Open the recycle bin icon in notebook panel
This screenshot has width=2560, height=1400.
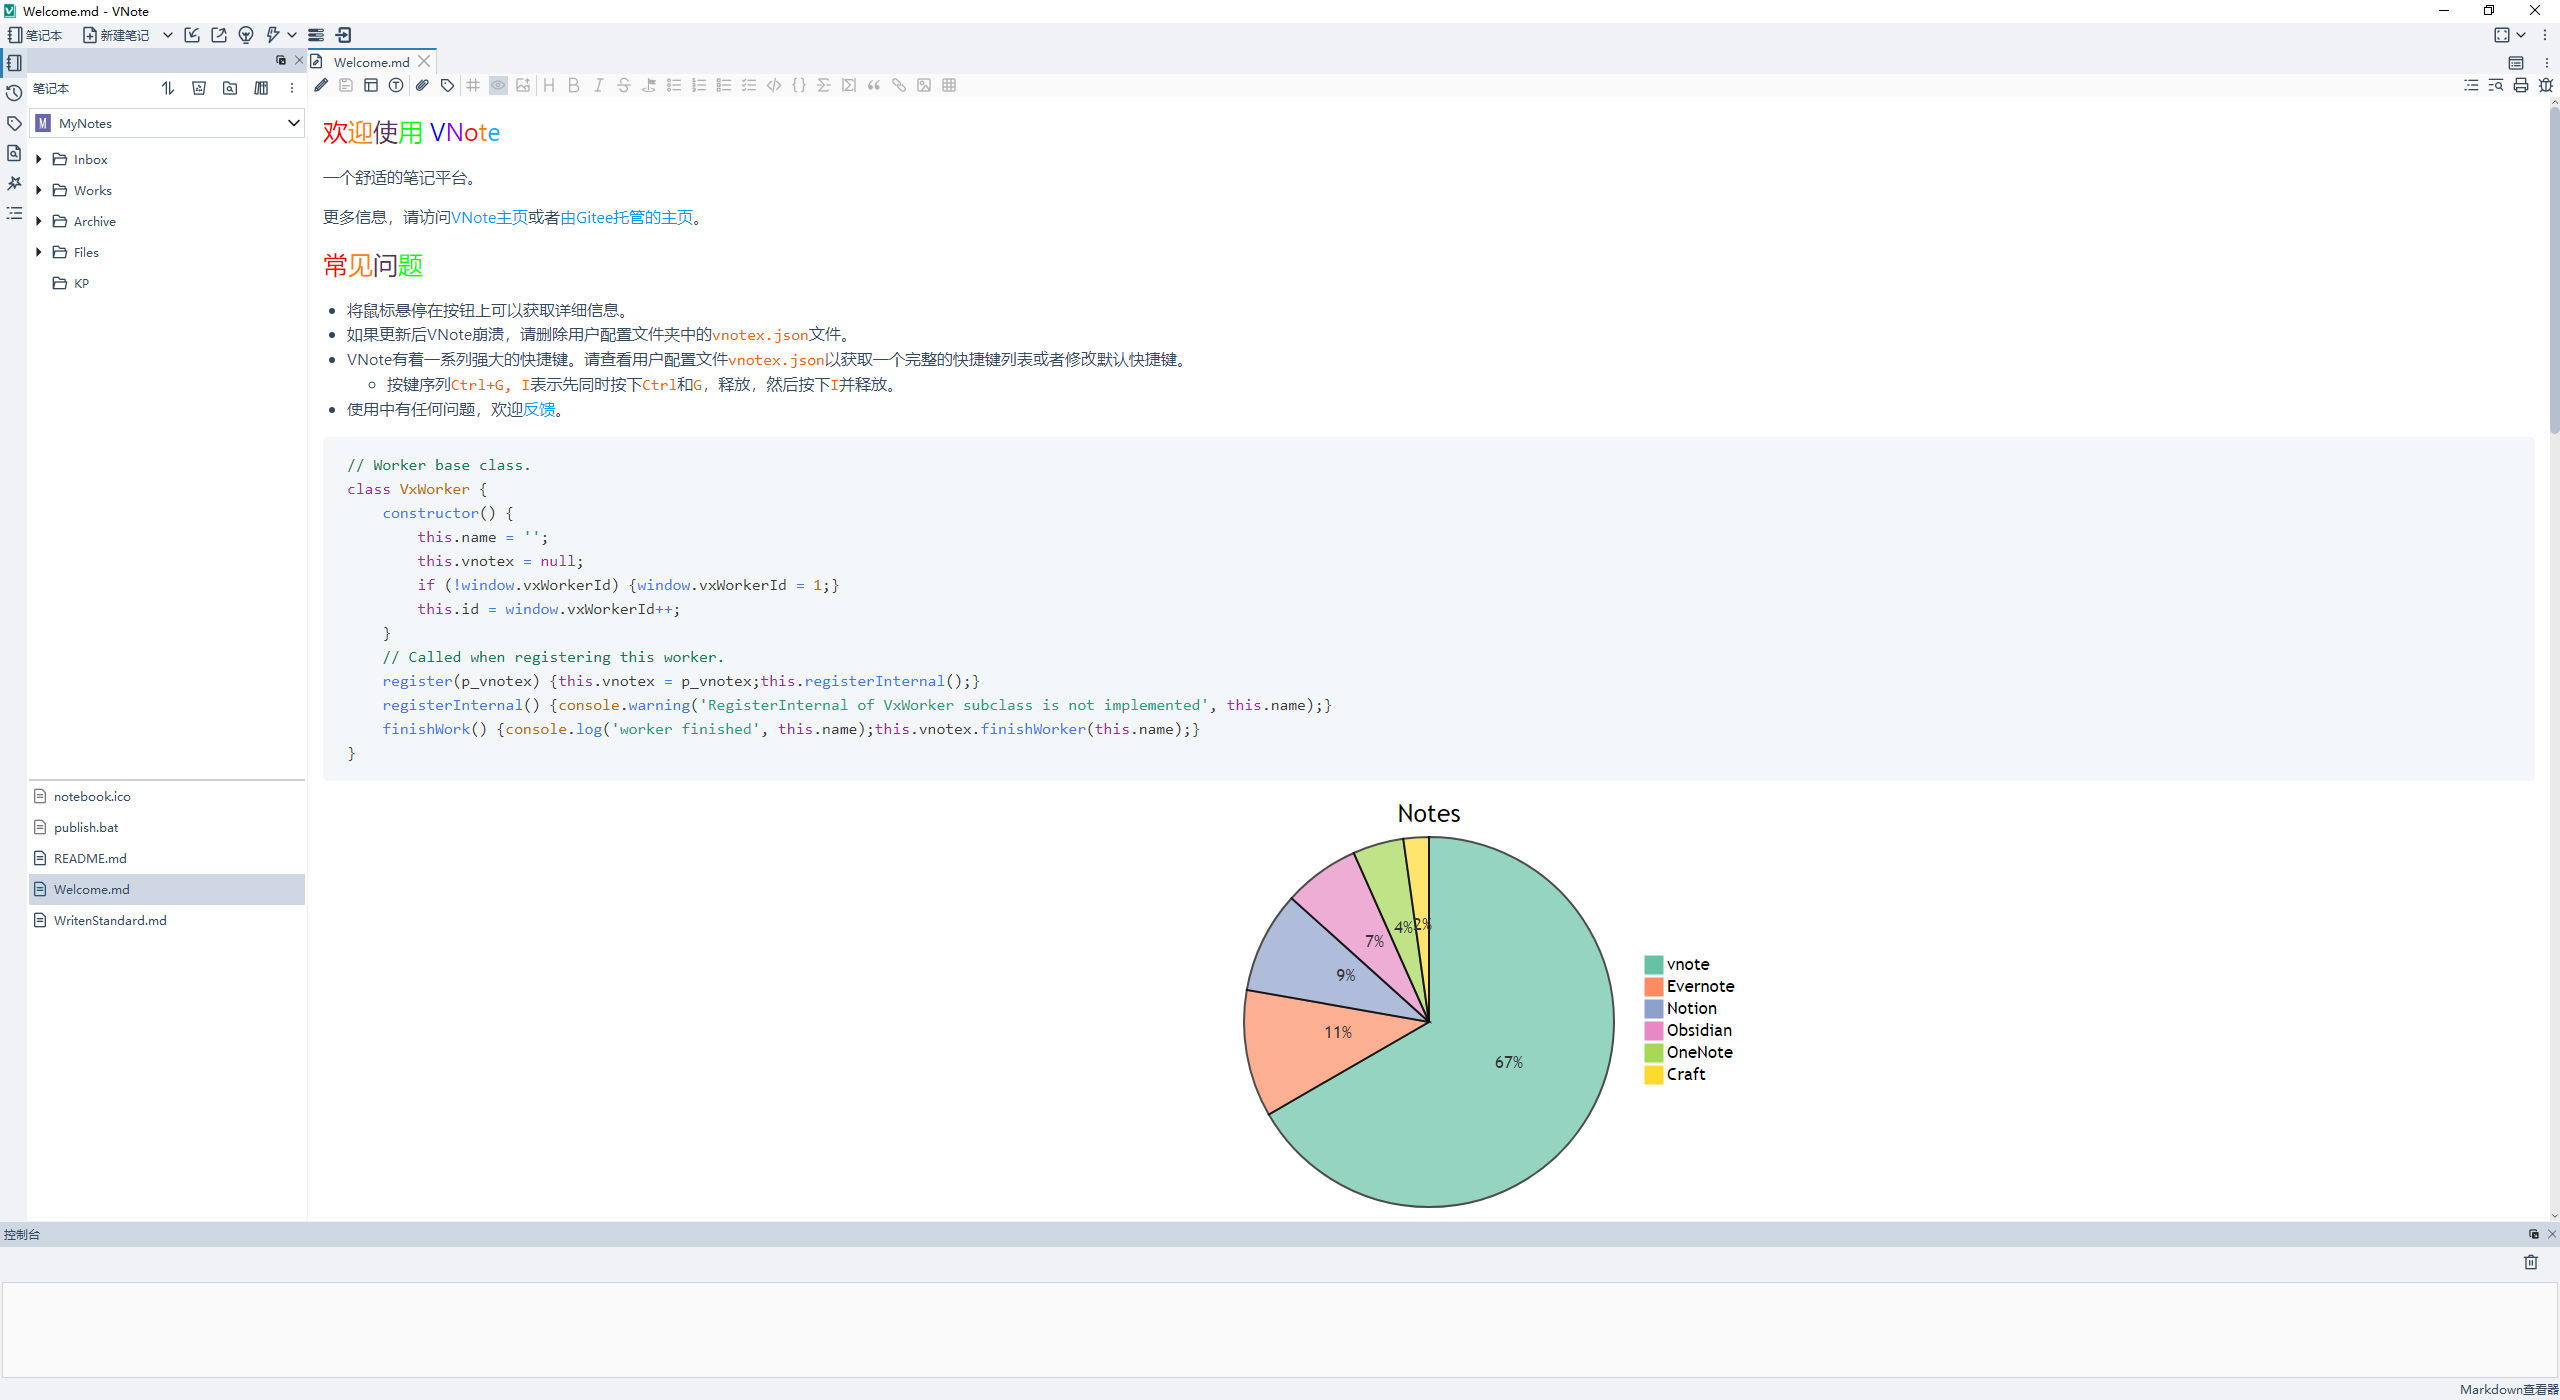(x=199, y=88)
